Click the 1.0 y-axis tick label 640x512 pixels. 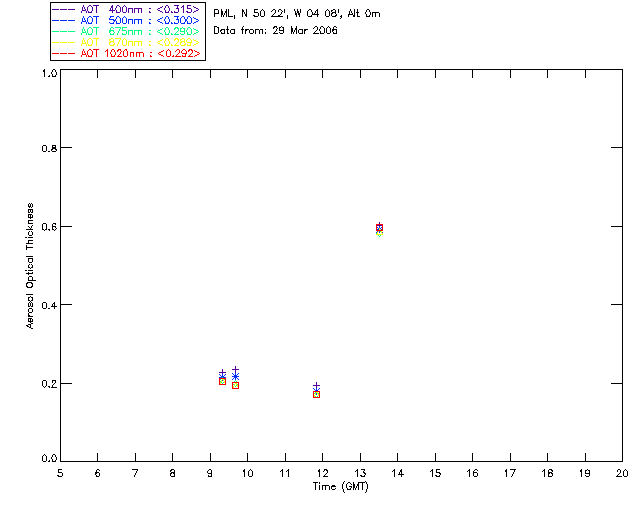tap(49, 73)
